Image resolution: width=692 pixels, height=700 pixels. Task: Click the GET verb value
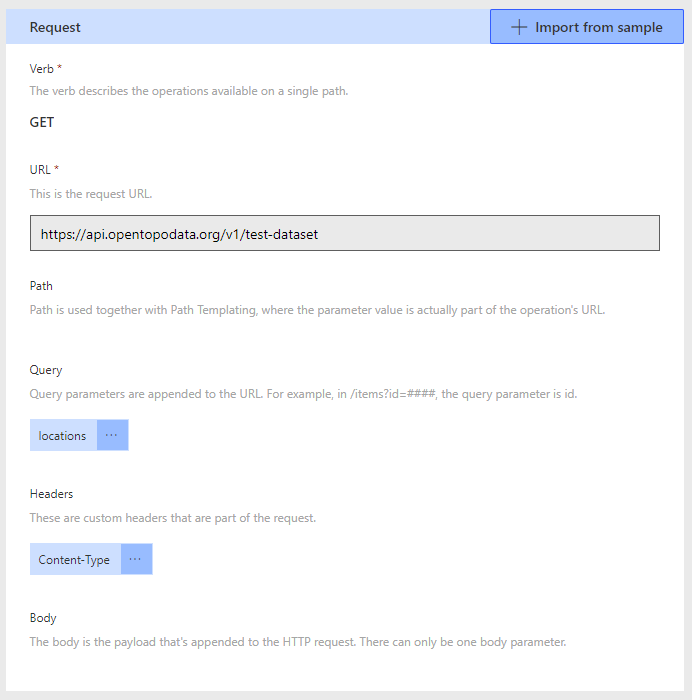point(42,123)
